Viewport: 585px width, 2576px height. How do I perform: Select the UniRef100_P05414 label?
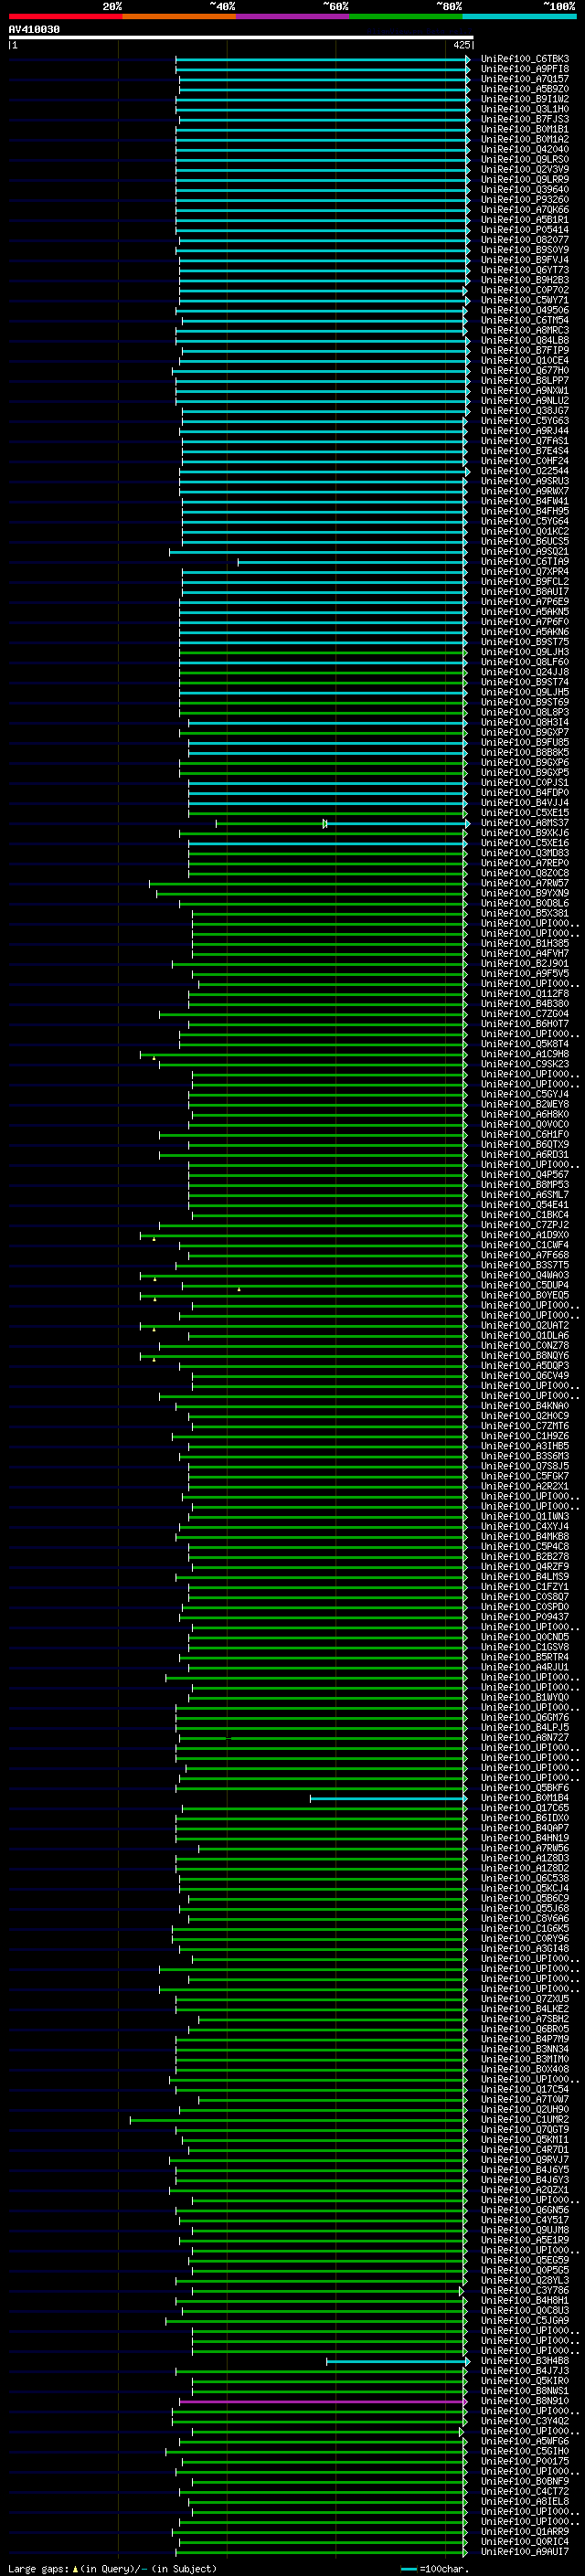click(x=524, y=229)
